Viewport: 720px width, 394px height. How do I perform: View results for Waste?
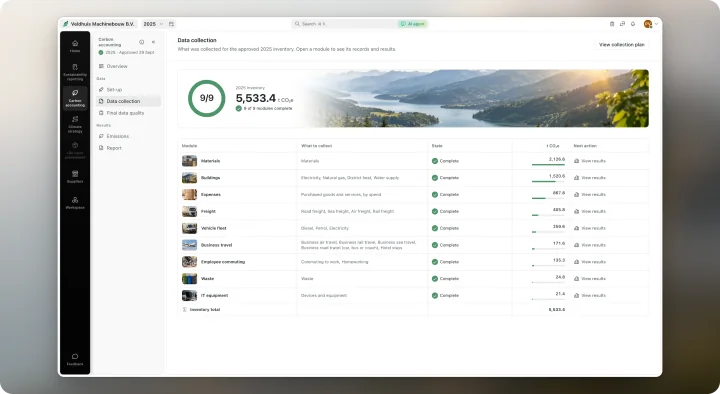point(590,279)
